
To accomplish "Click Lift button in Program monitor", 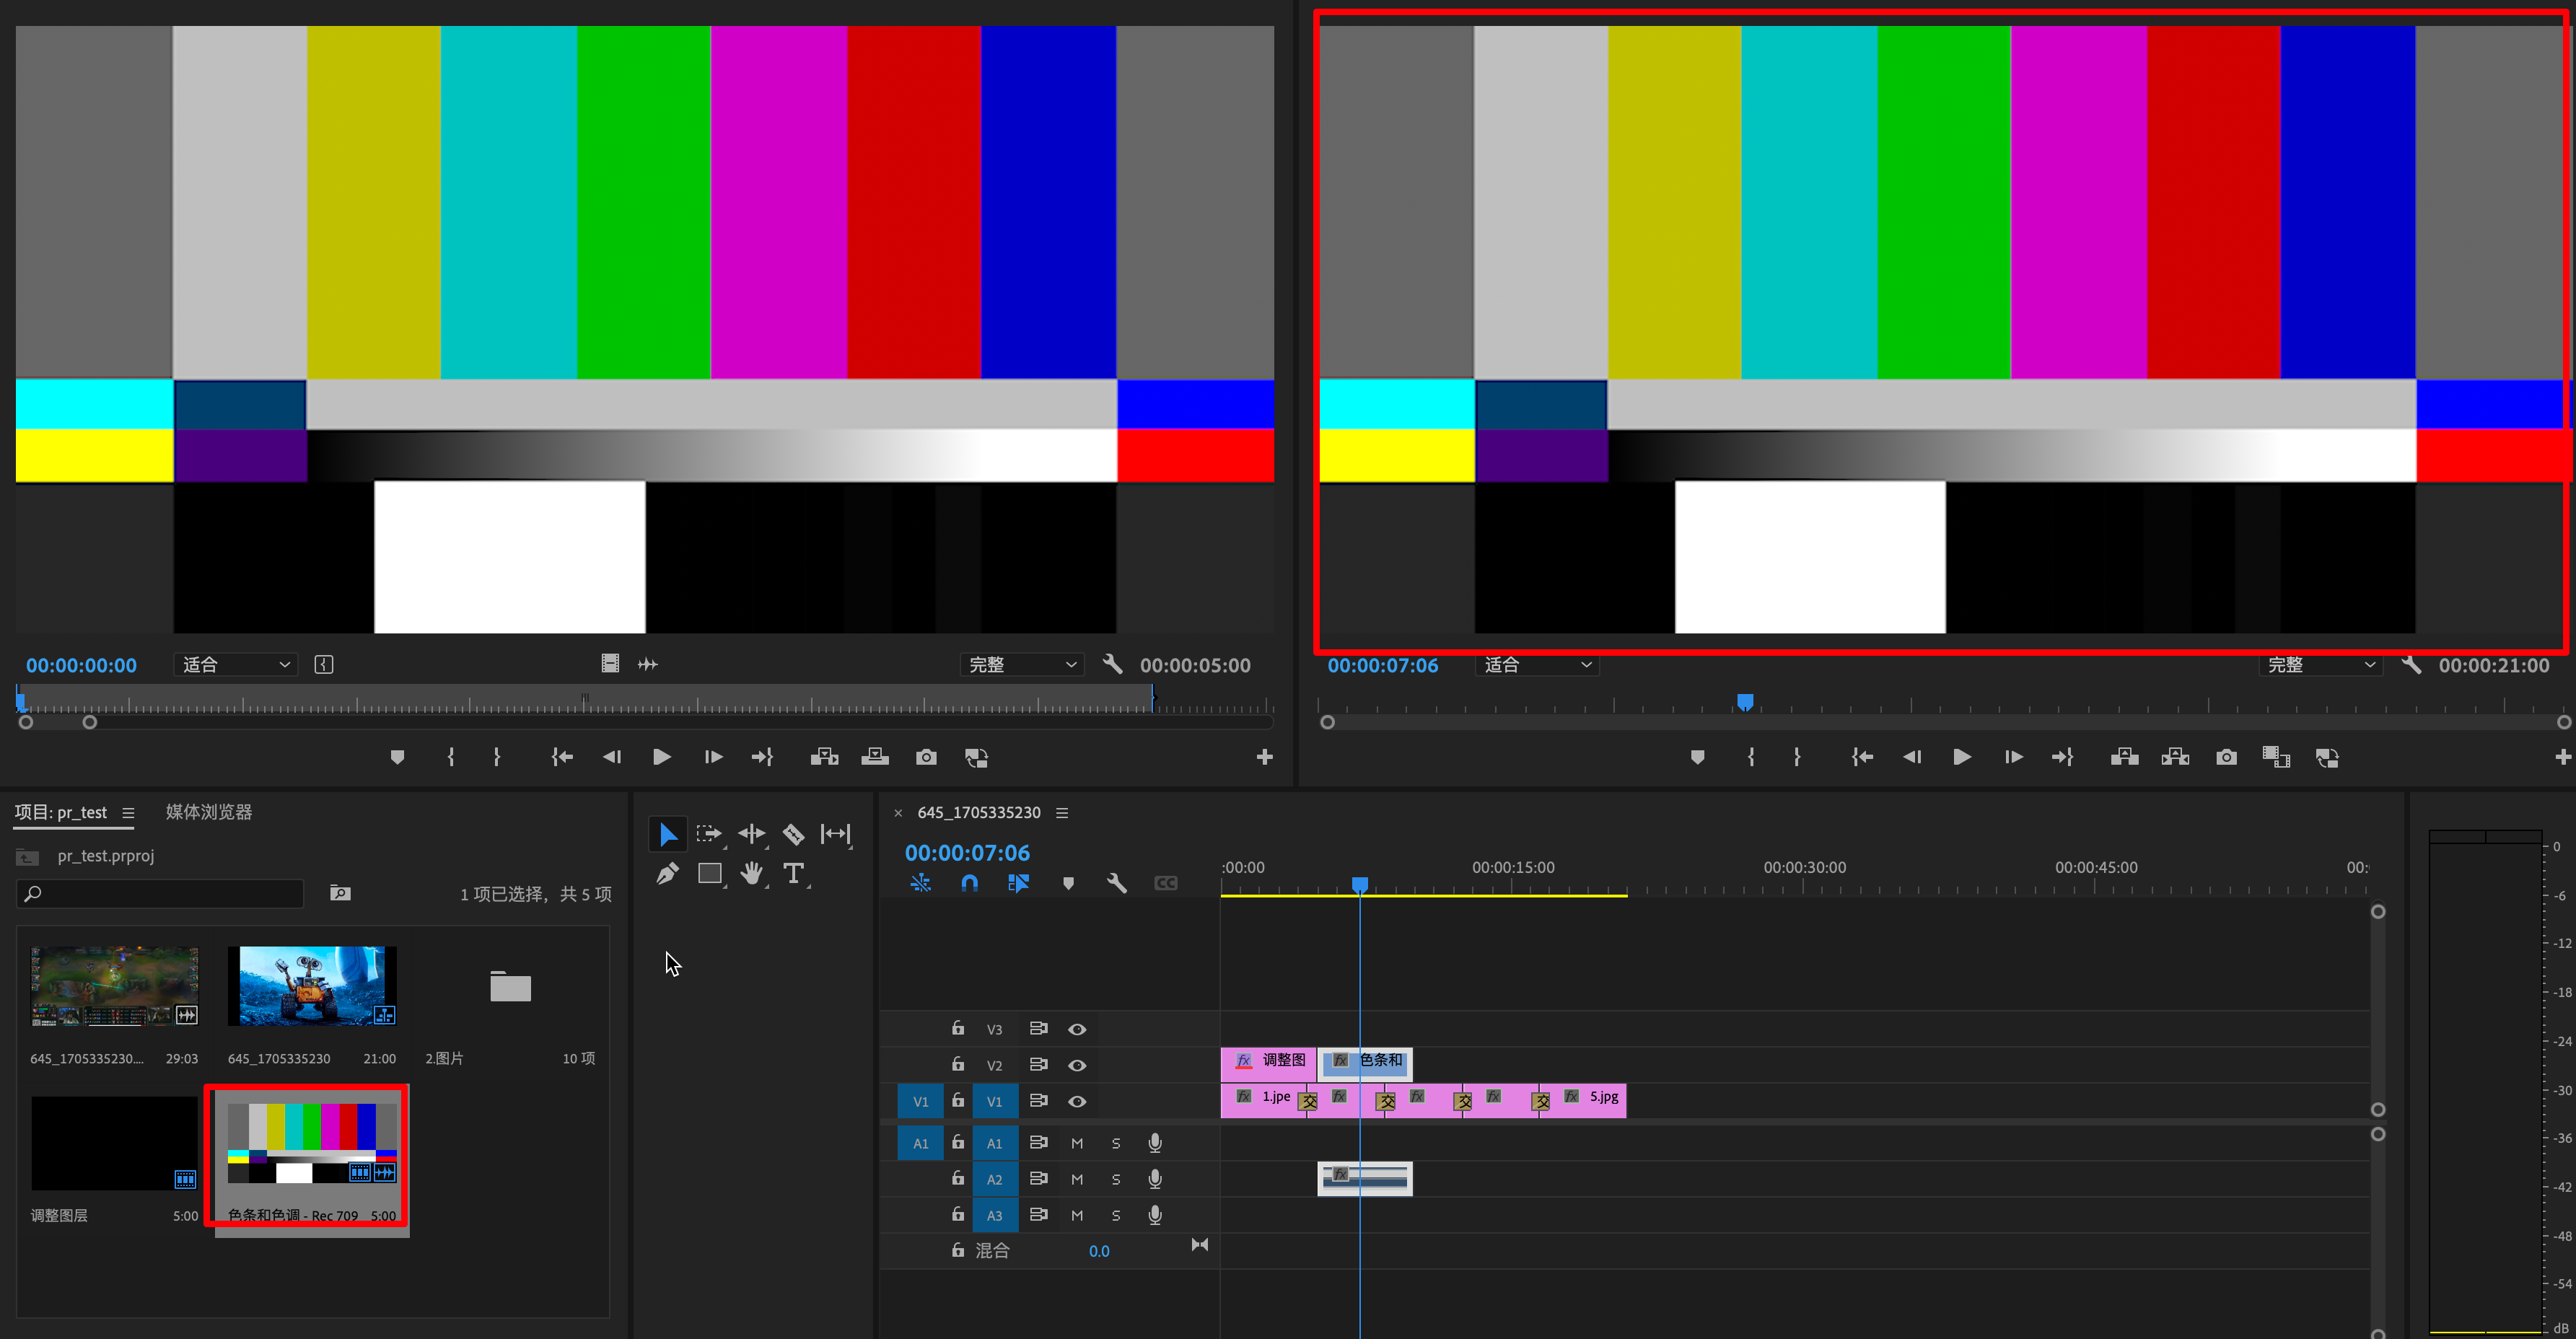I will point(2124,757).
